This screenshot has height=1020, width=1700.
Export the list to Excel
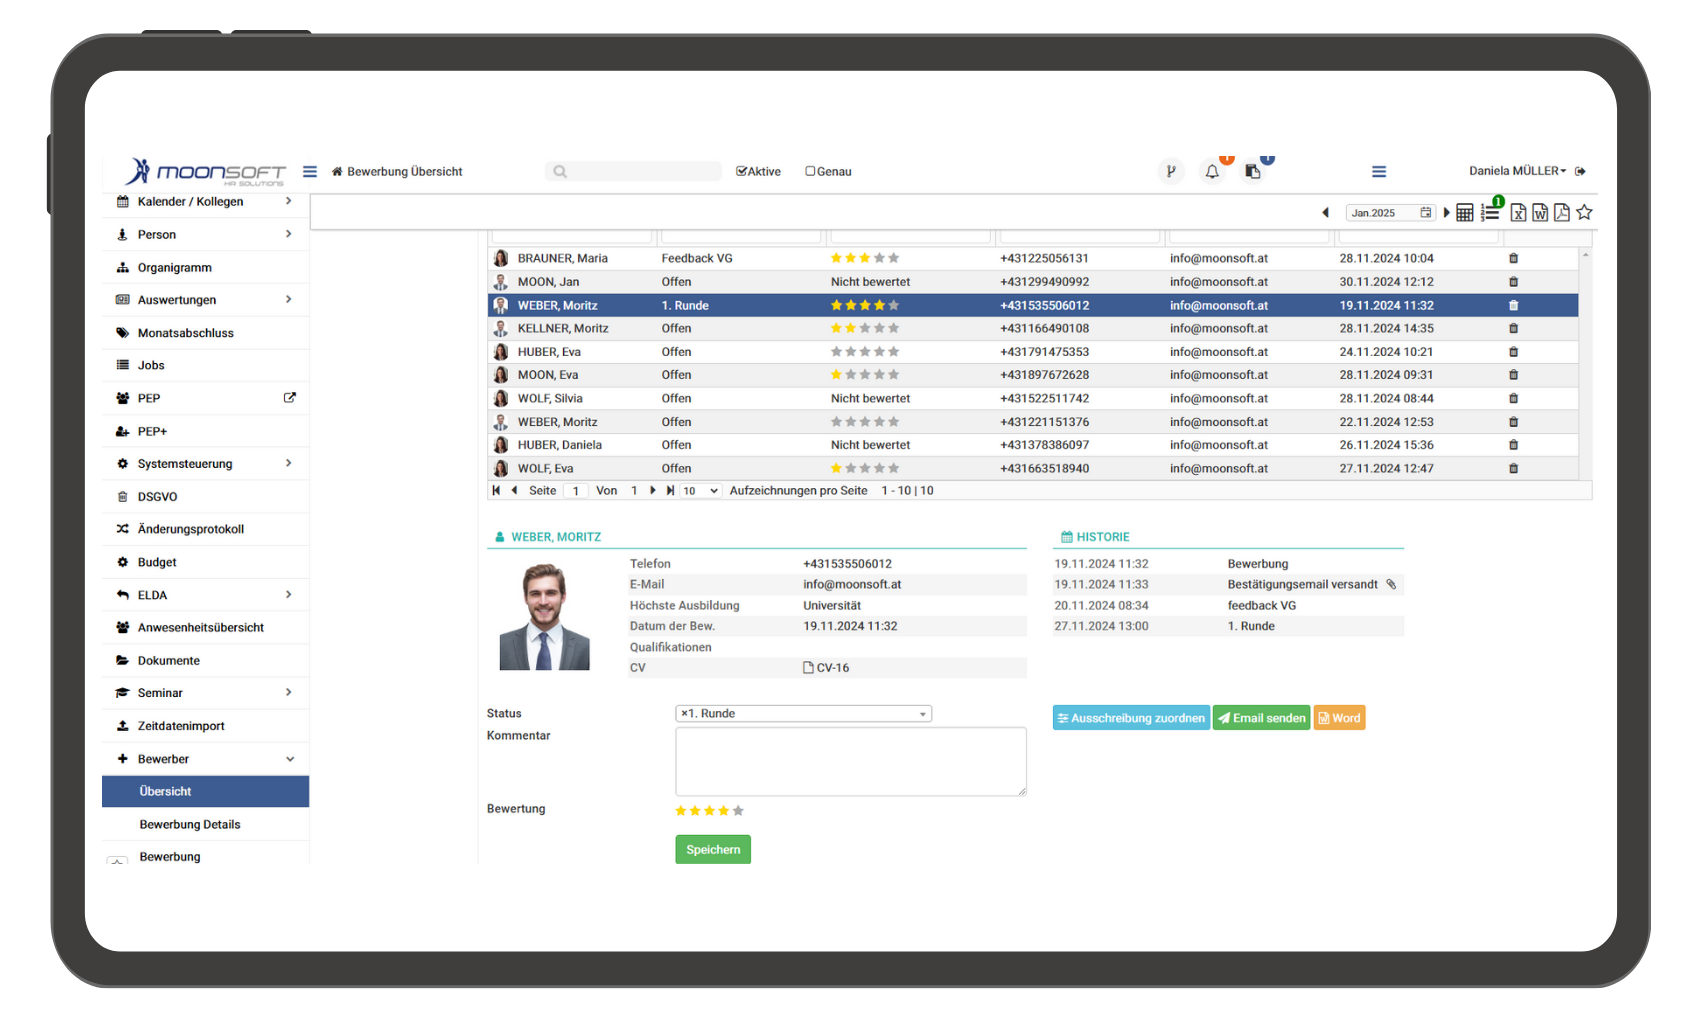[1518, 213]
